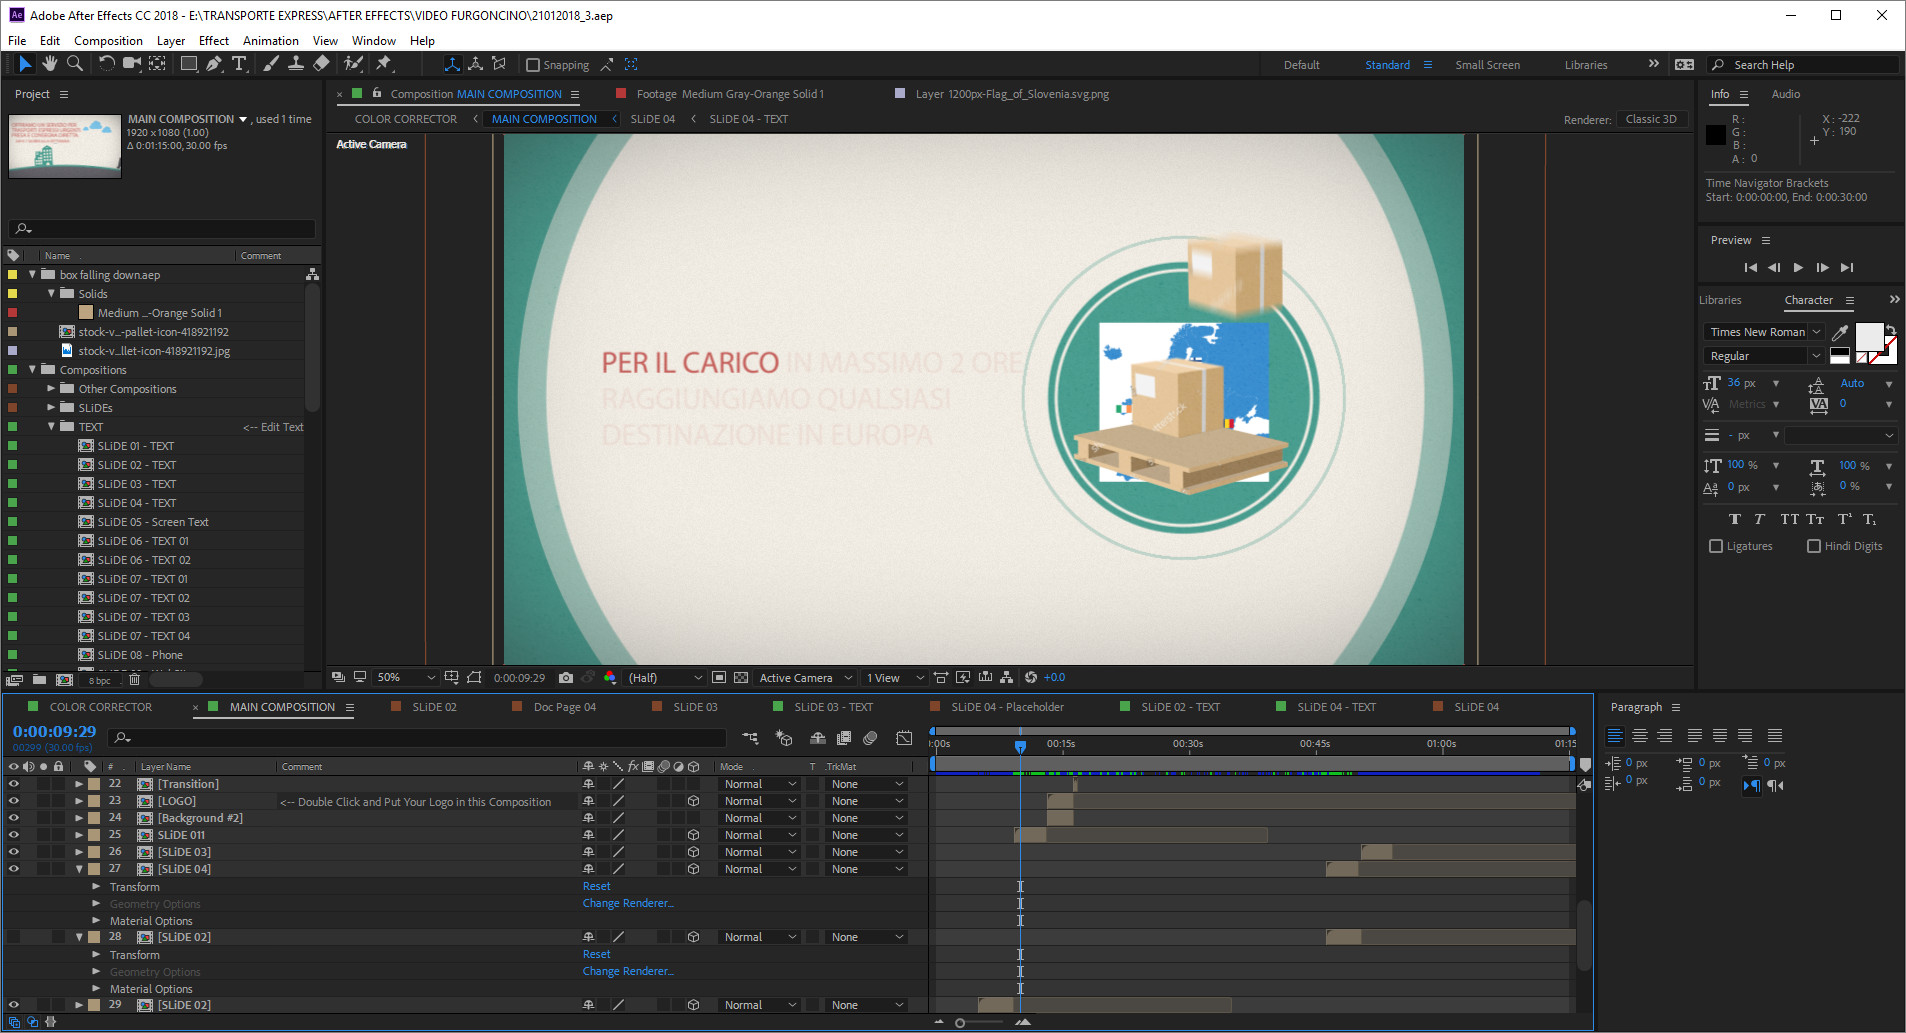
Task: Create a new folder in Project panel
Action: pyautogui.click(x=39, y=680)
